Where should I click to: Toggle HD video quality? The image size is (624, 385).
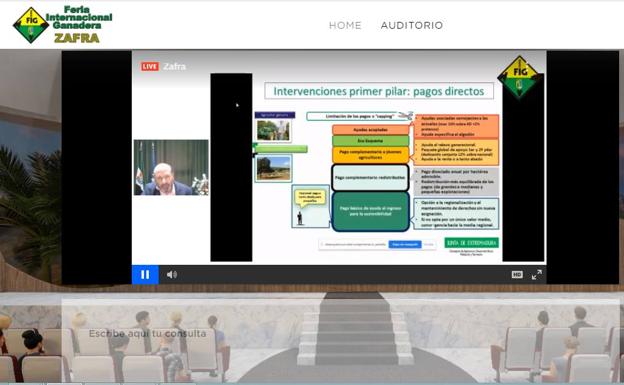[517, 274]
